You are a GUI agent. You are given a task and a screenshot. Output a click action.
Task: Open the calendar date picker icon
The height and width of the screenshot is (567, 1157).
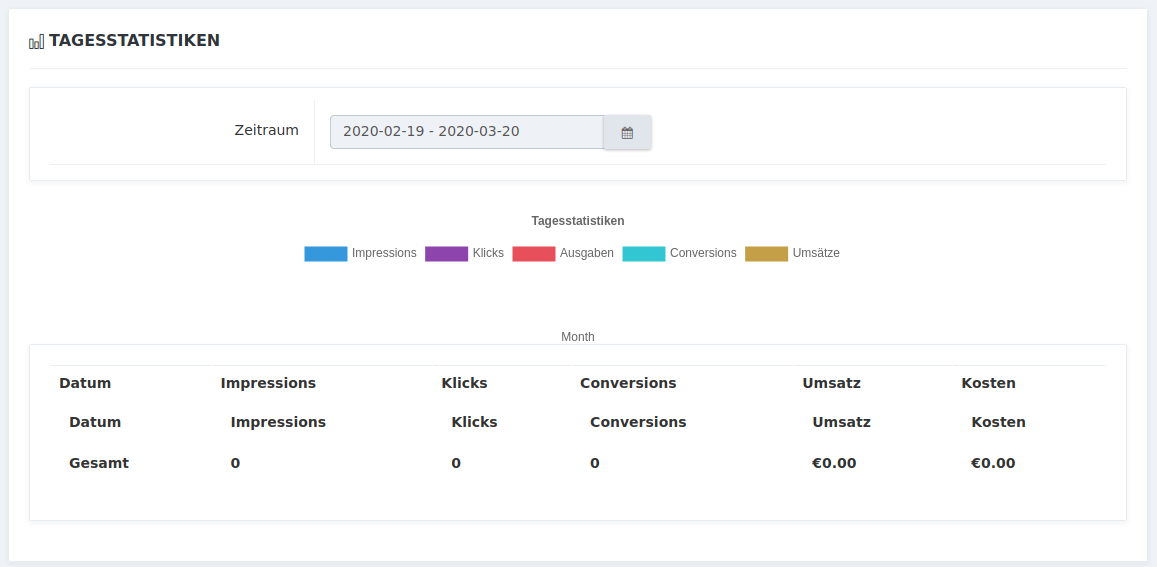pyautogui.click(x=627, y=132)
